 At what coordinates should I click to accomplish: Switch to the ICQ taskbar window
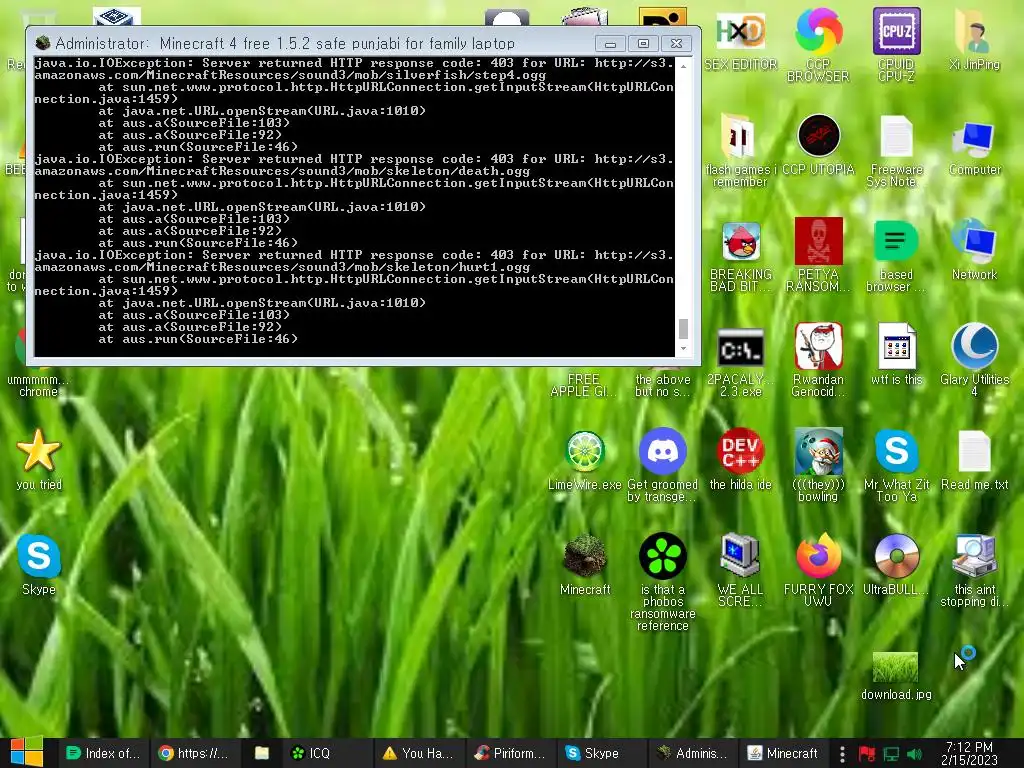328,753
